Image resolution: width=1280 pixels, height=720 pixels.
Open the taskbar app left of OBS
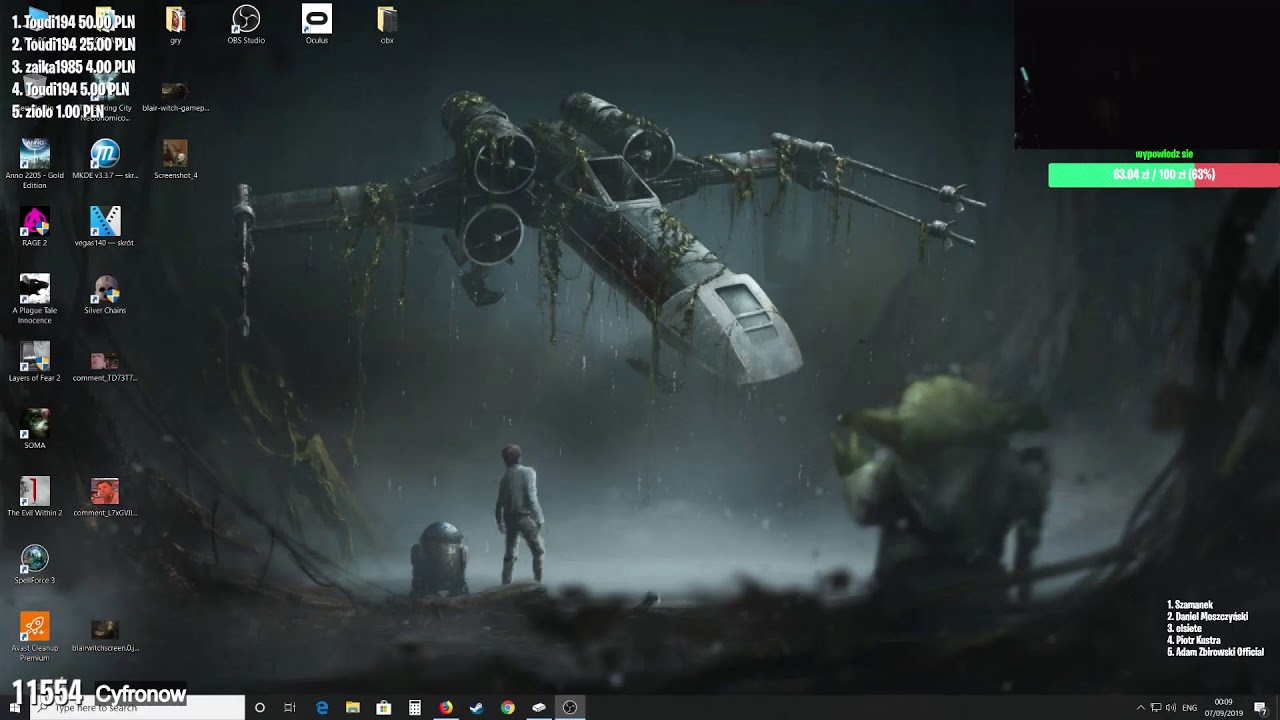(x=539, y=707)
